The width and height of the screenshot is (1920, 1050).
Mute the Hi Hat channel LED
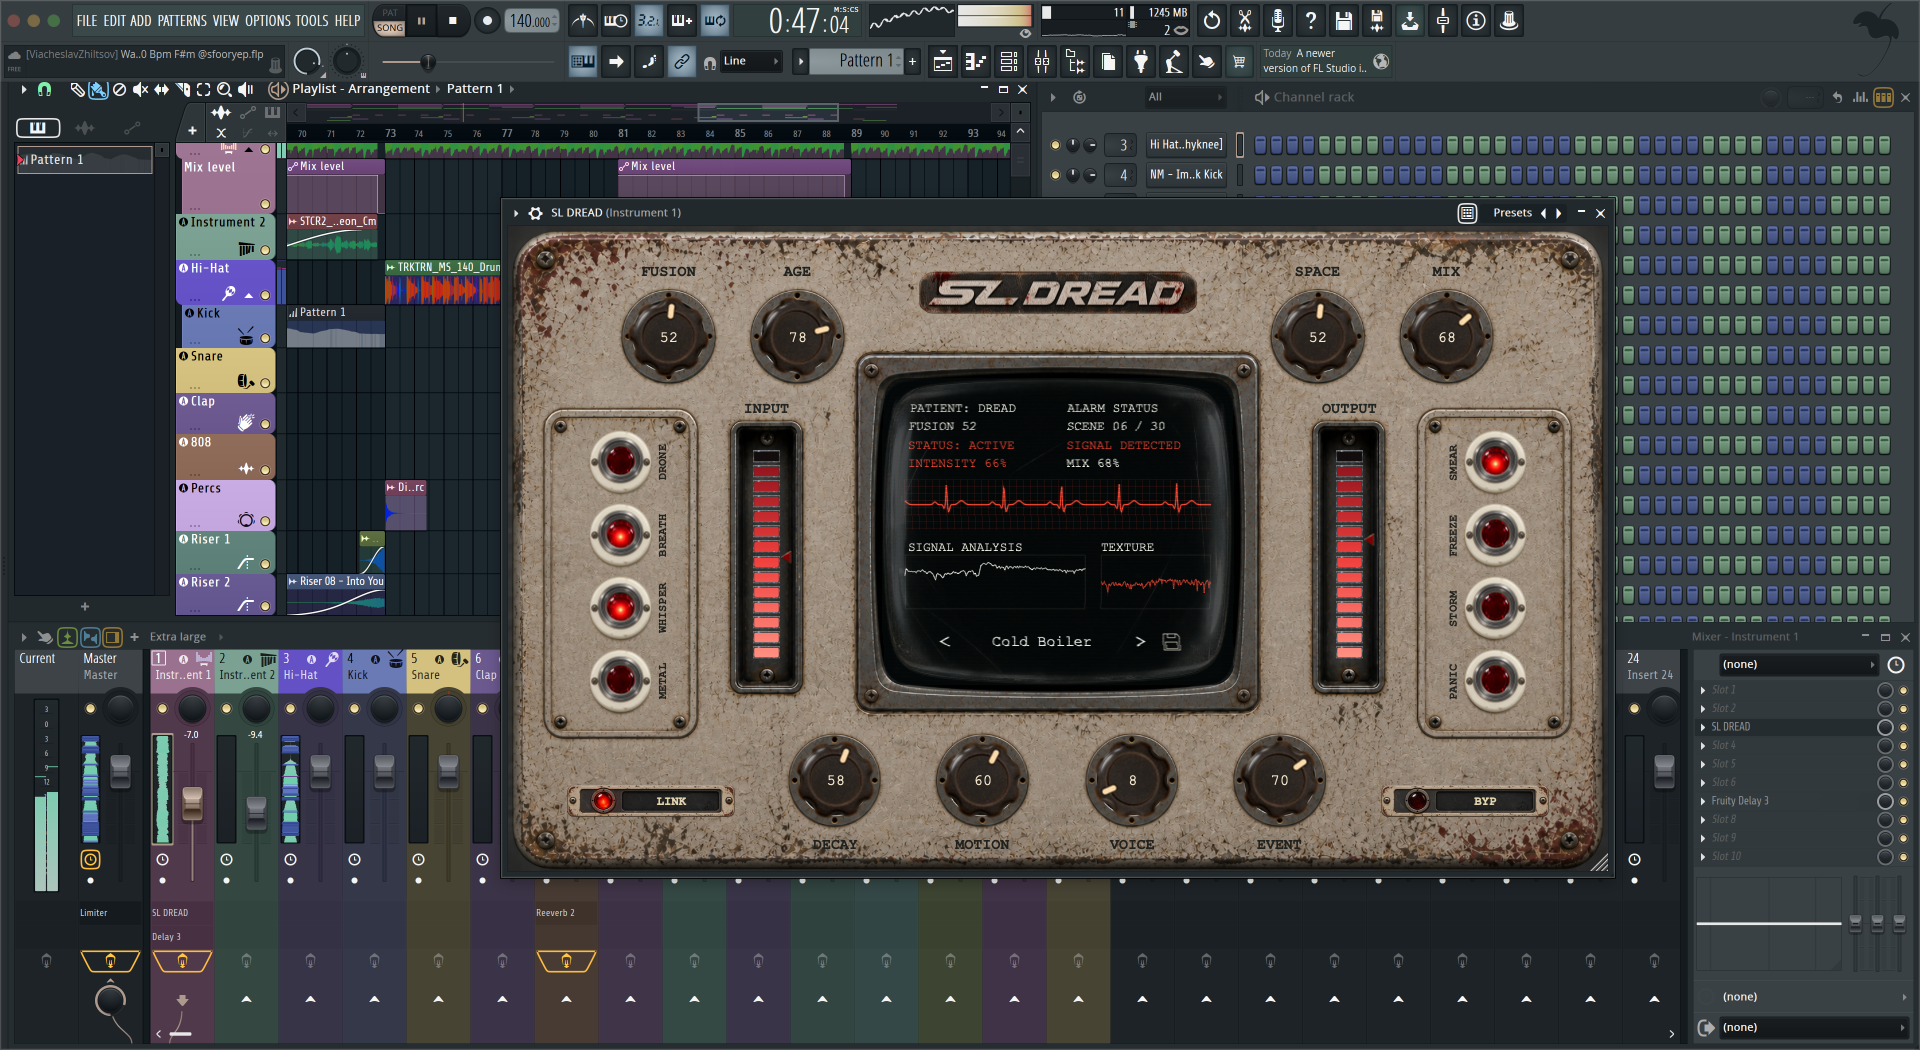(1055, 145)
